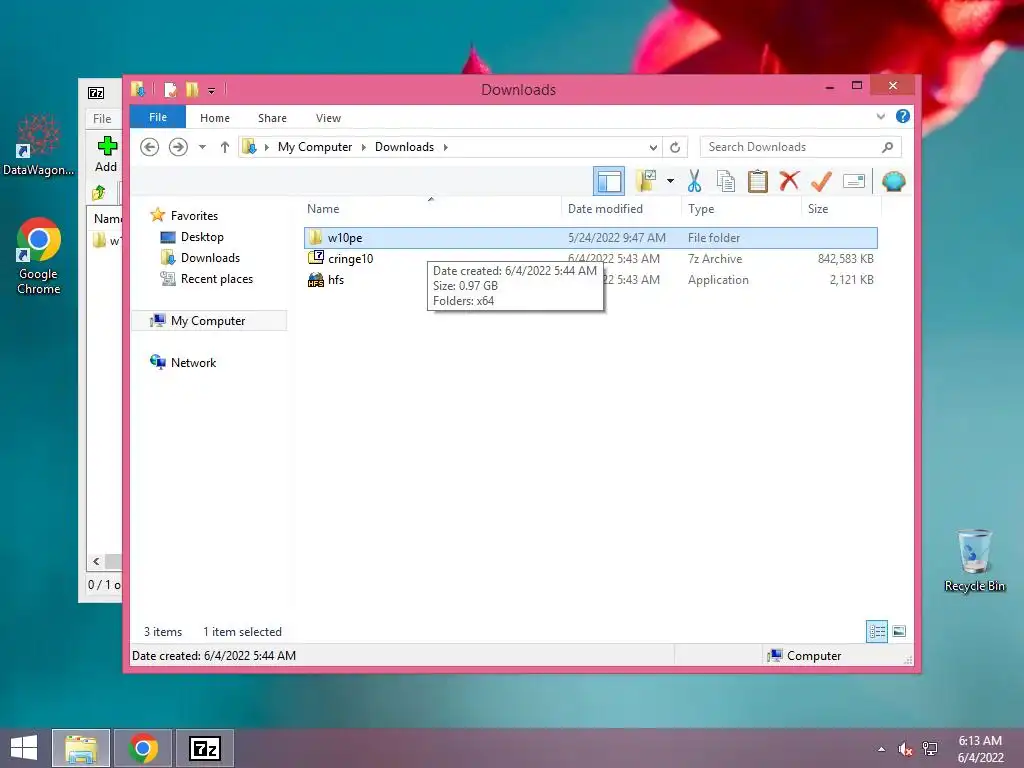Screen dimensions: 1024x768
Task: Refresh the Downloads folder
Action: click(675, 148)
